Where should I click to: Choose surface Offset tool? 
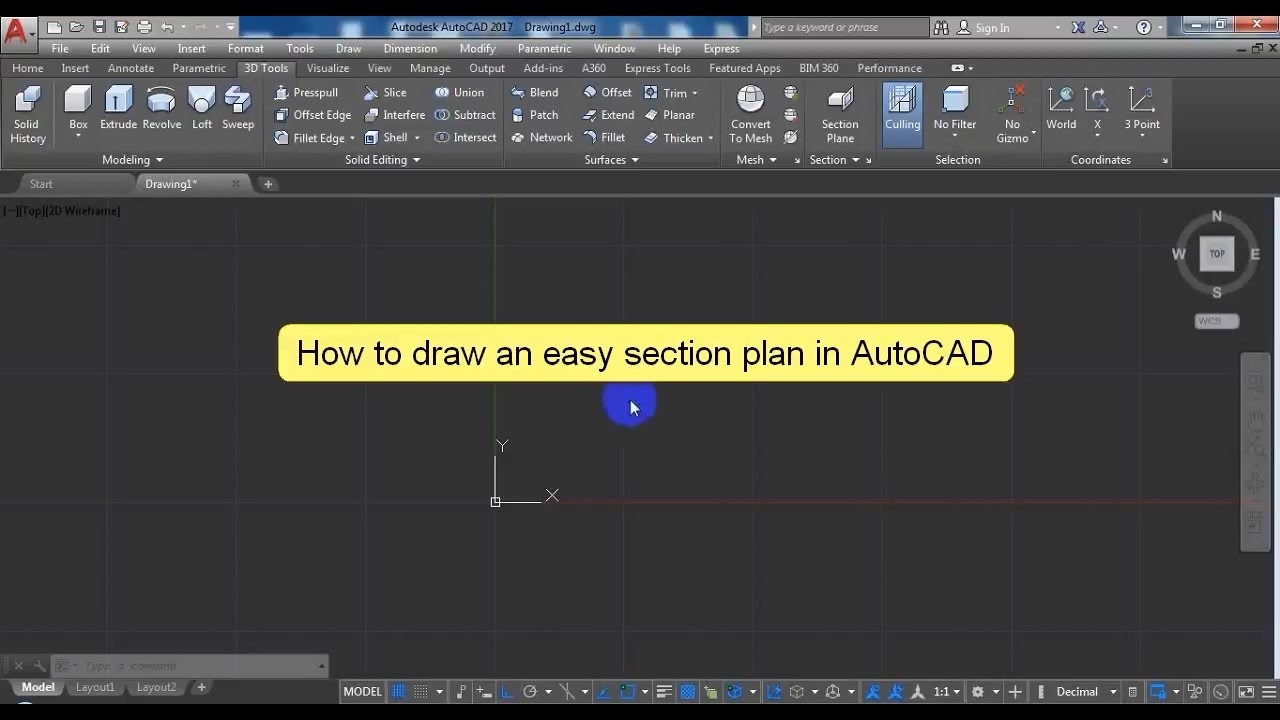607,92
